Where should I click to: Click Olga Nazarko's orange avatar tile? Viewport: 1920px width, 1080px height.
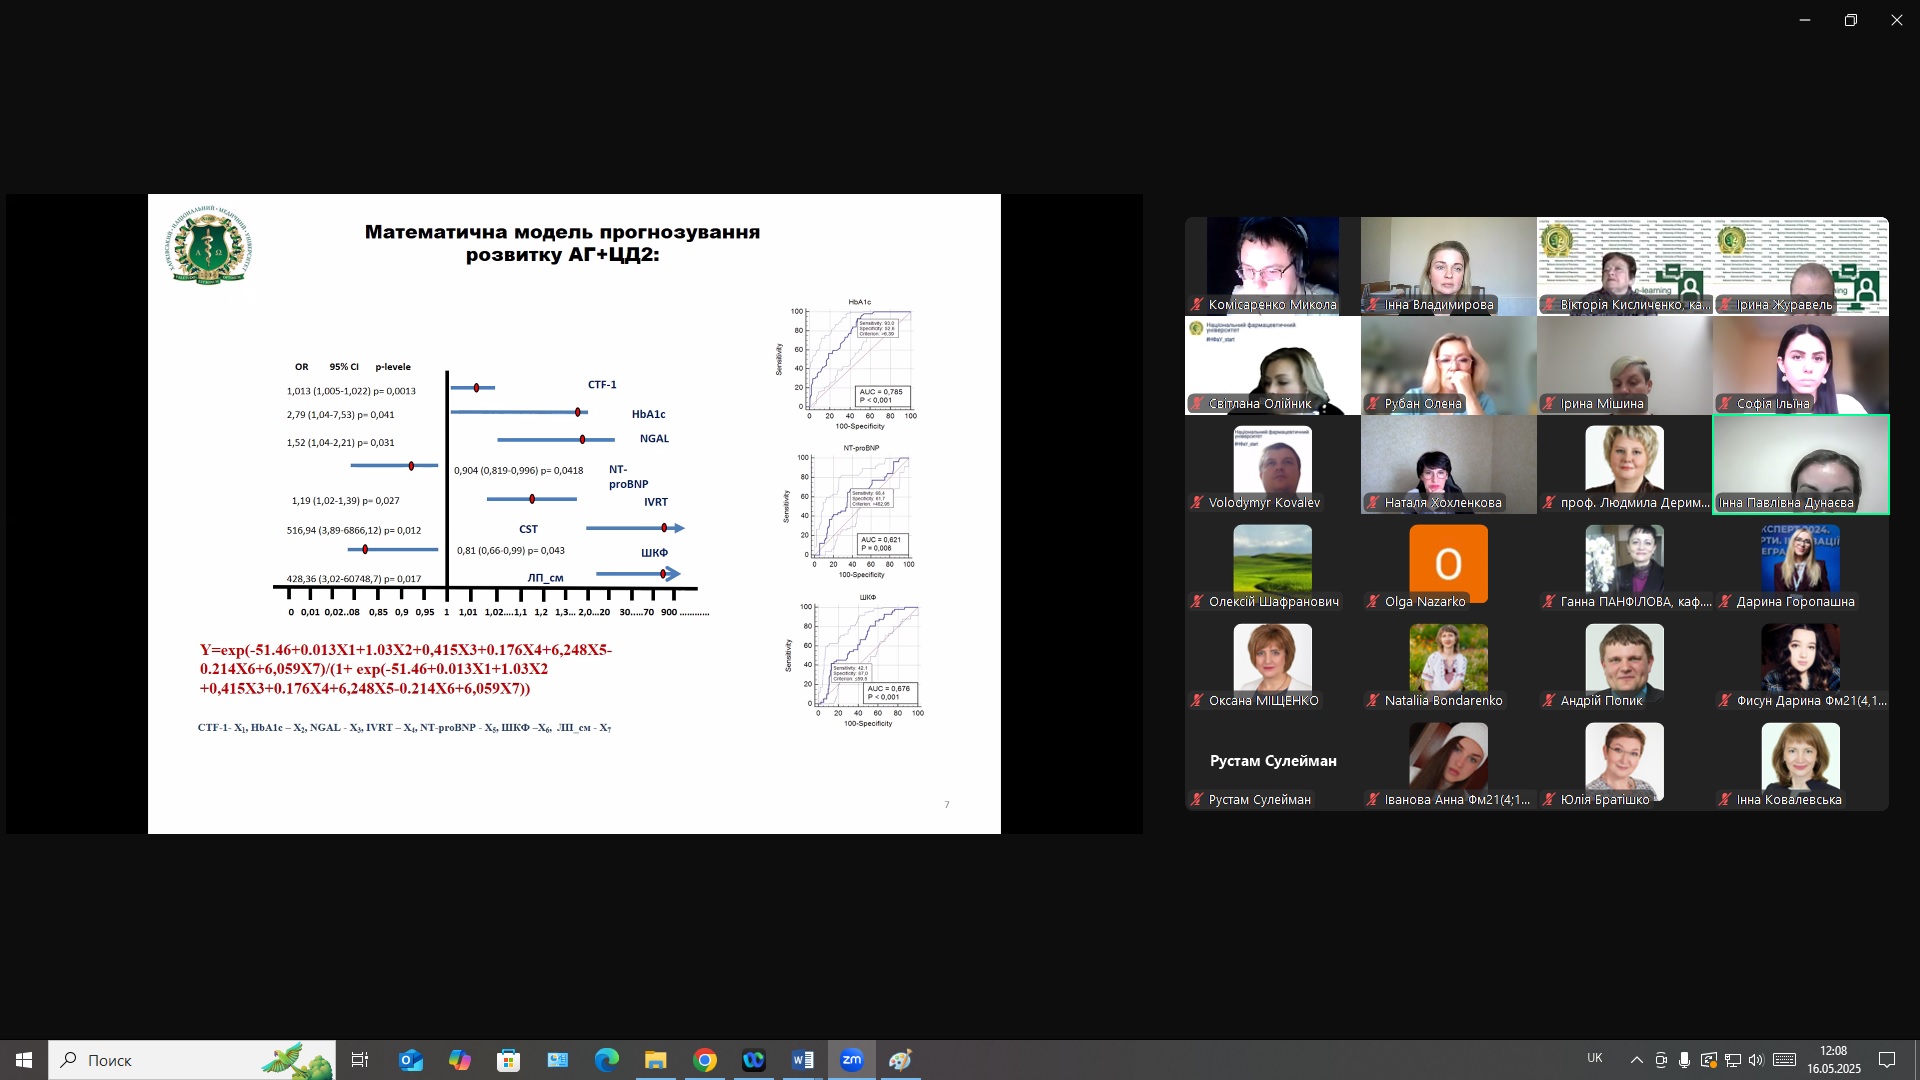(1449, 564)
